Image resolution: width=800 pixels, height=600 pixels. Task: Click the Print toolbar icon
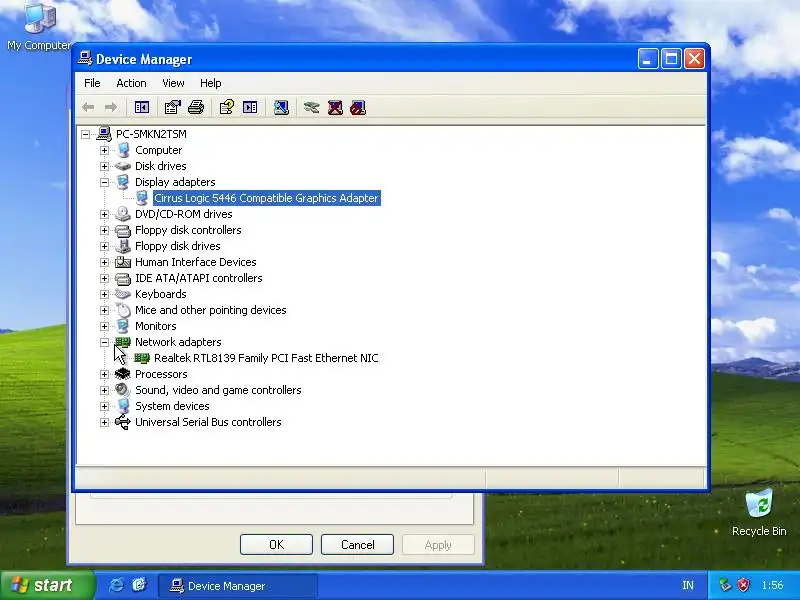[196, 107]
